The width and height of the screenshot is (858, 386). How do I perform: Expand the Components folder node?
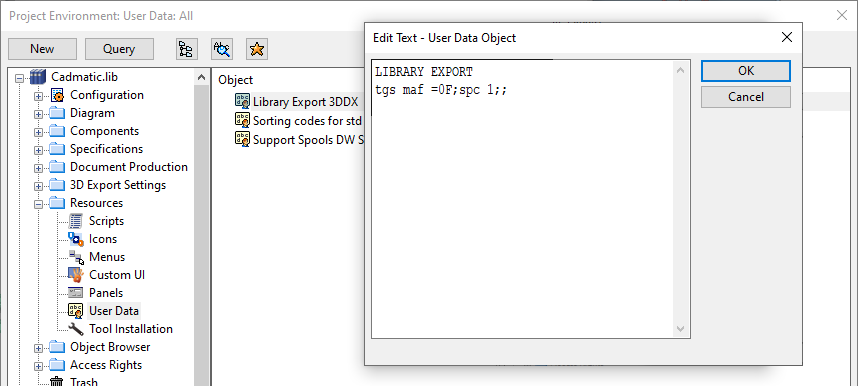[38, 132]
